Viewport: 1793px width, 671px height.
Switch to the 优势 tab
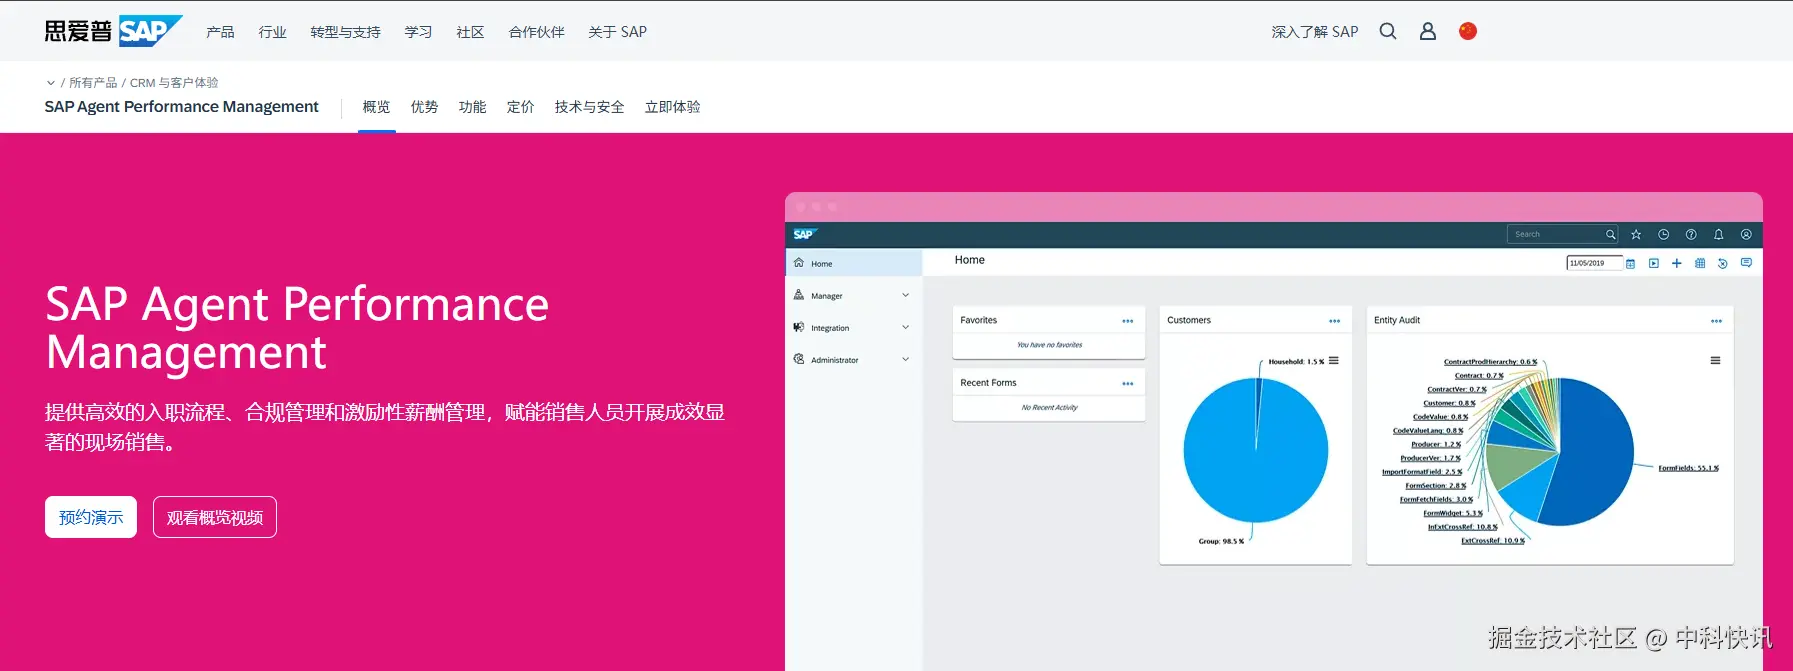coord(424,107)
